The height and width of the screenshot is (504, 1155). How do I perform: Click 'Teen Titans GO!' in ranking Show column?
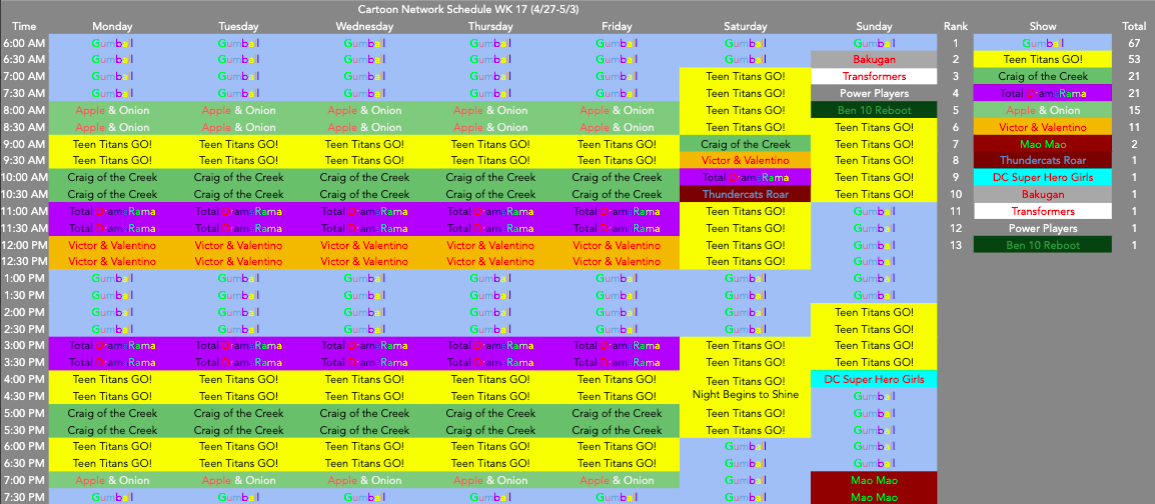pos(1042,59)
